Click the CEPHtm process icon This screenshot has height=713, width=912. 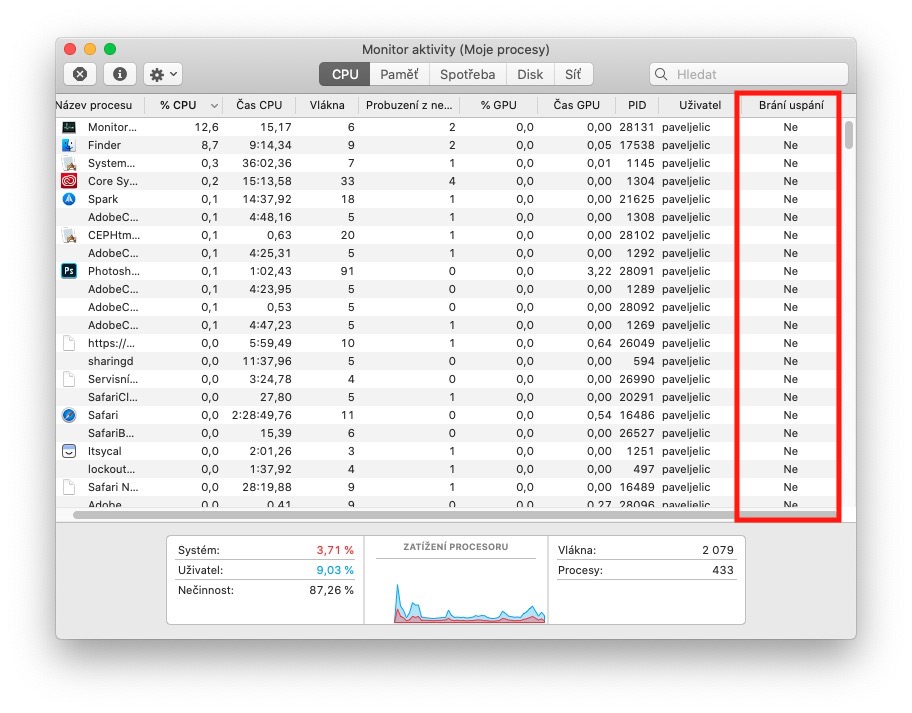point(69,235)
